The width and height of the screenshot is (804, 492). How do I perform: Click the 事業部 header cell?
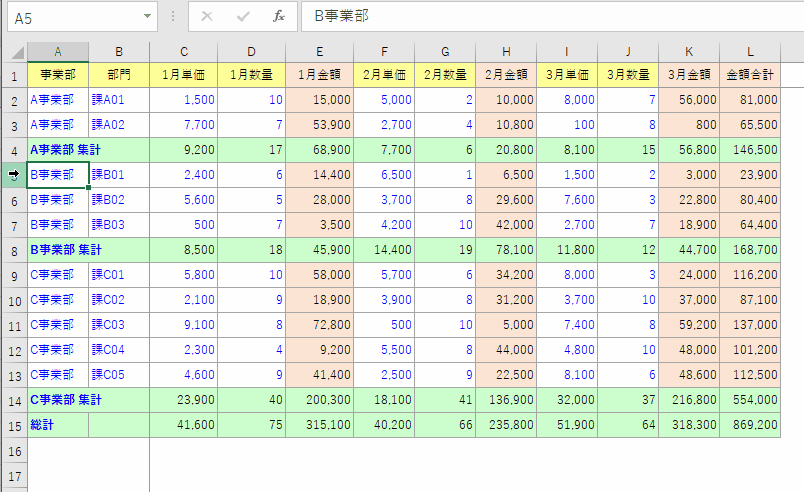click(x=58, y=75)
